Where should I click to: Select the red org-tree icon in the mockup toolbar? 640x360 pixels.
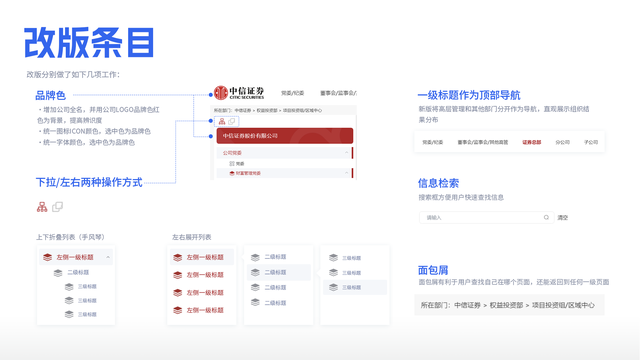(222, 121)
